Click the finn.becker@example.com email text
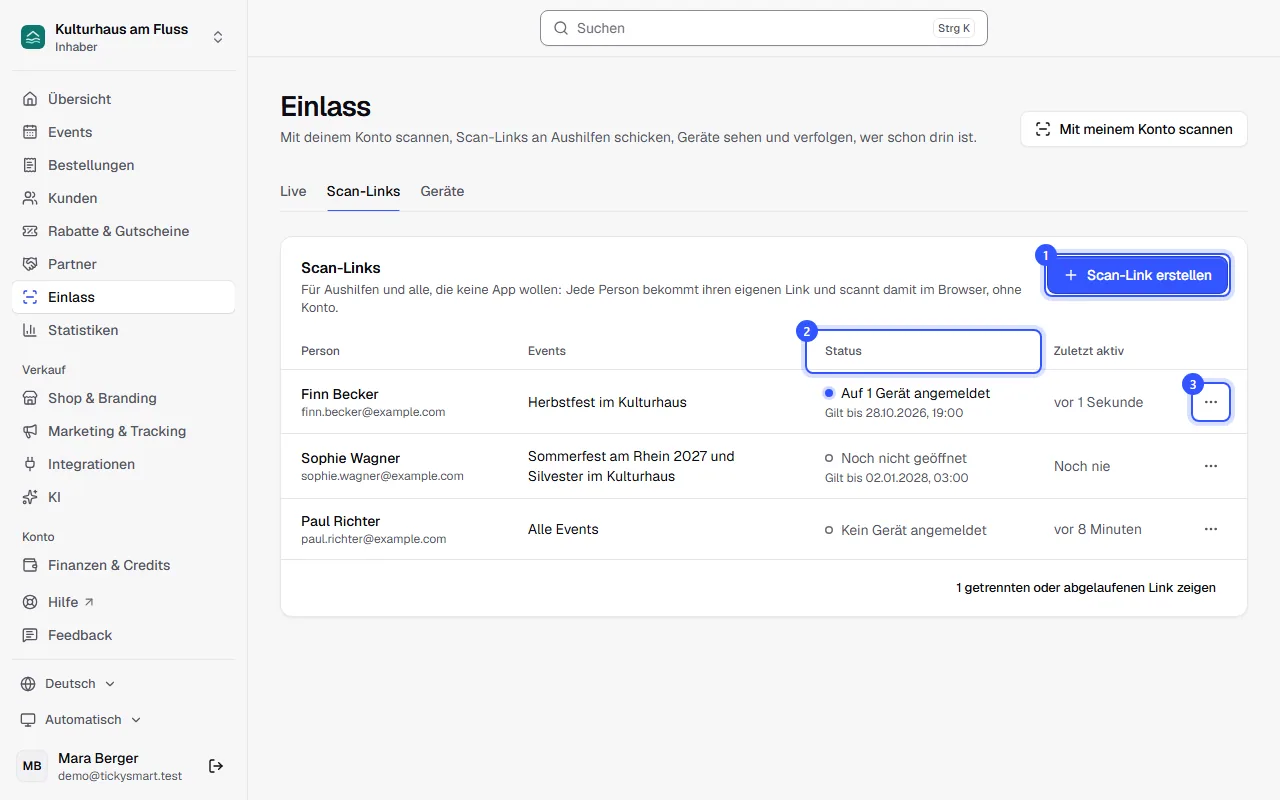This screenshot has width=1280, height=800. point(373,412)
